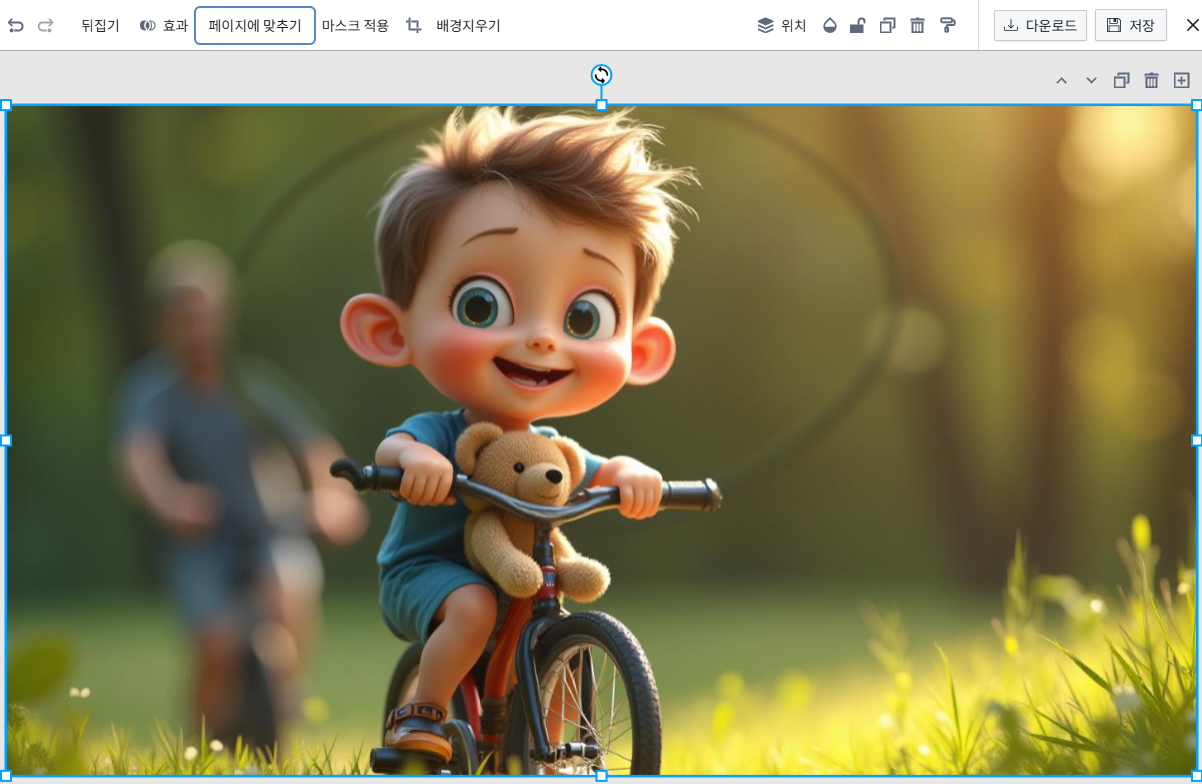Select 마스크 적용 in the menu bar
The height and width of the screenshot is (784, 1202).
356,25
